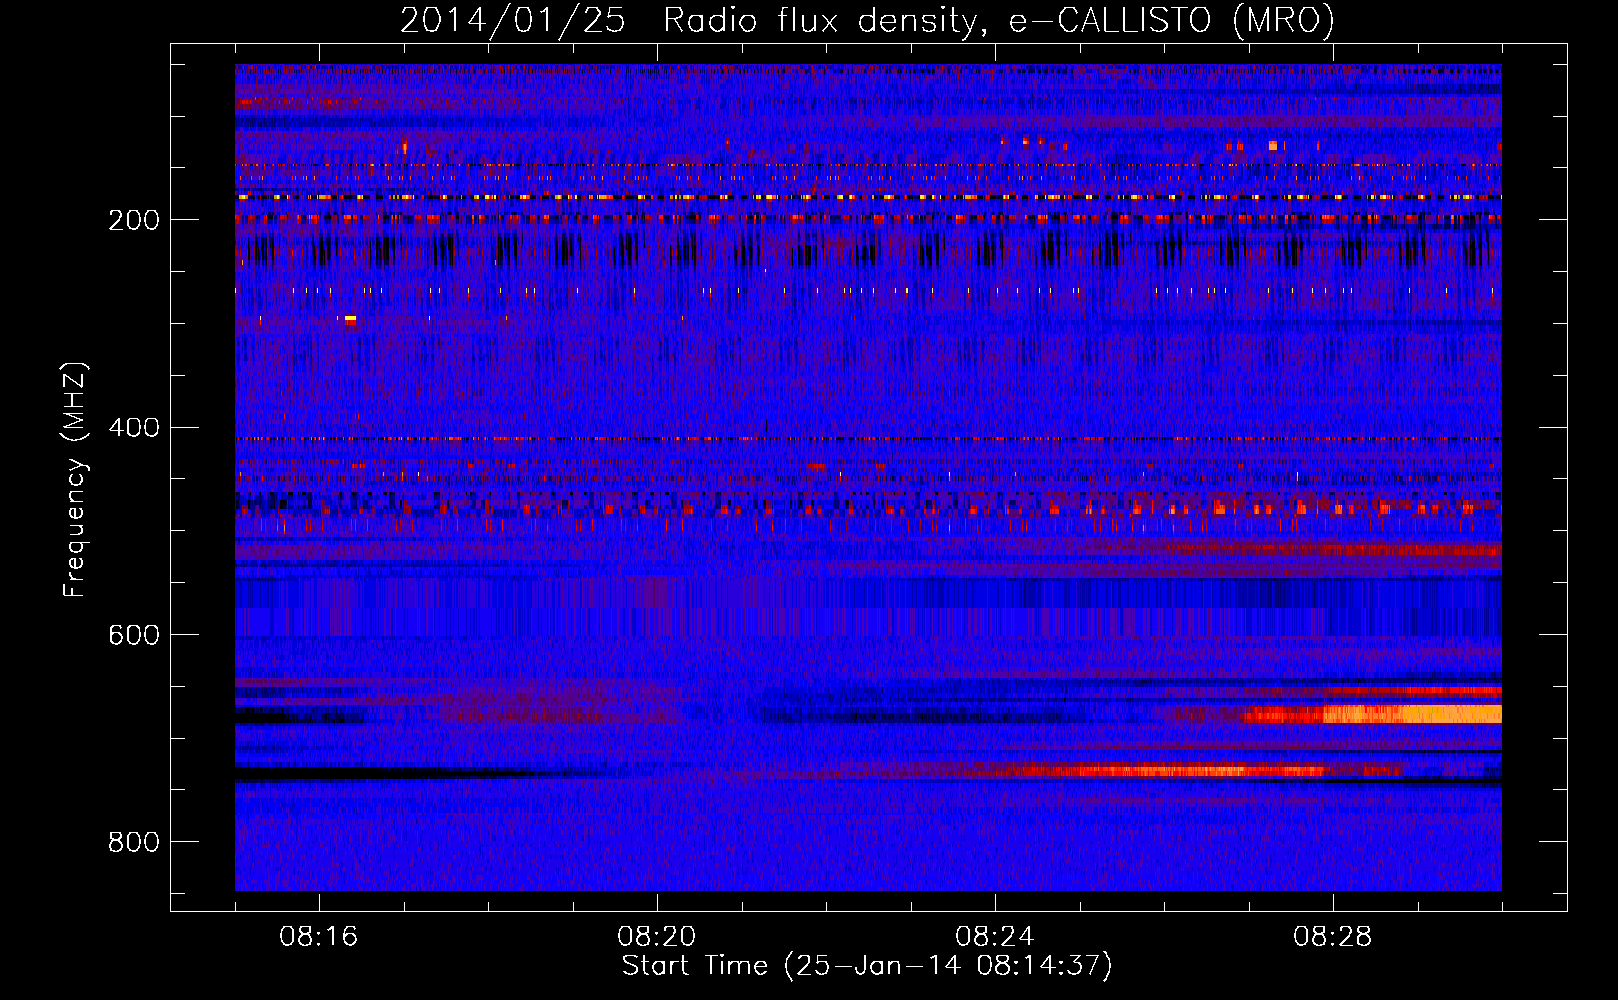Click the 200 frequency tick label
Viewport: 1618px width, 1000px height.
(134, 220)
